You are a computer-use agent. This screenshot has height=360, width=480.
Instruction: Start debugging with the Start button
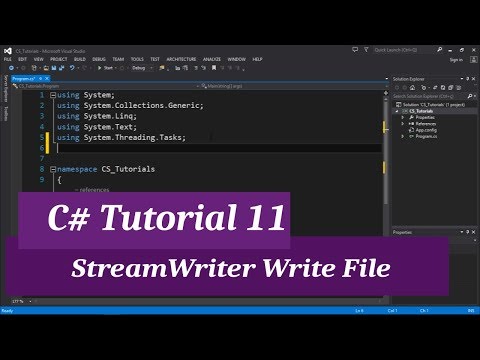105,68
